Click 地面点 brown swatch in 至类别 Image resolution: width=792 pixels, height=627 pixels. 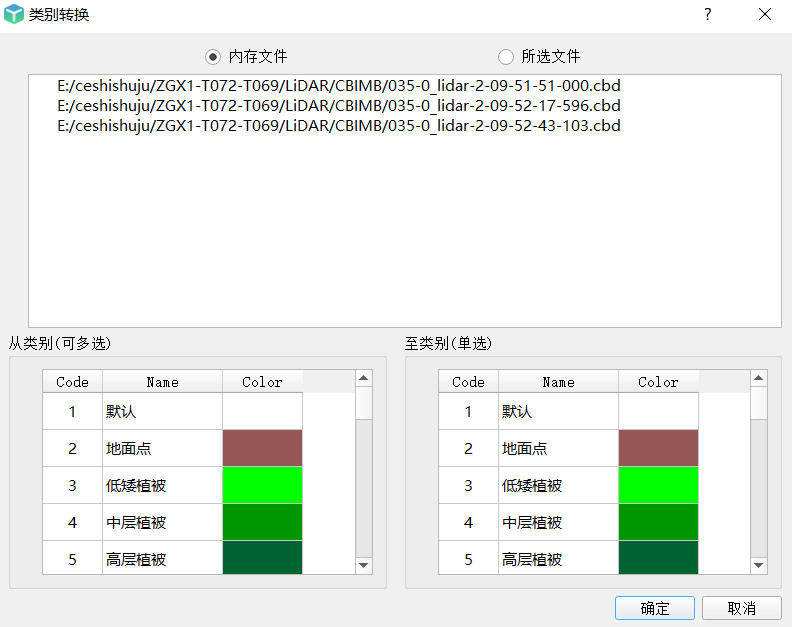tap(658, 448)
